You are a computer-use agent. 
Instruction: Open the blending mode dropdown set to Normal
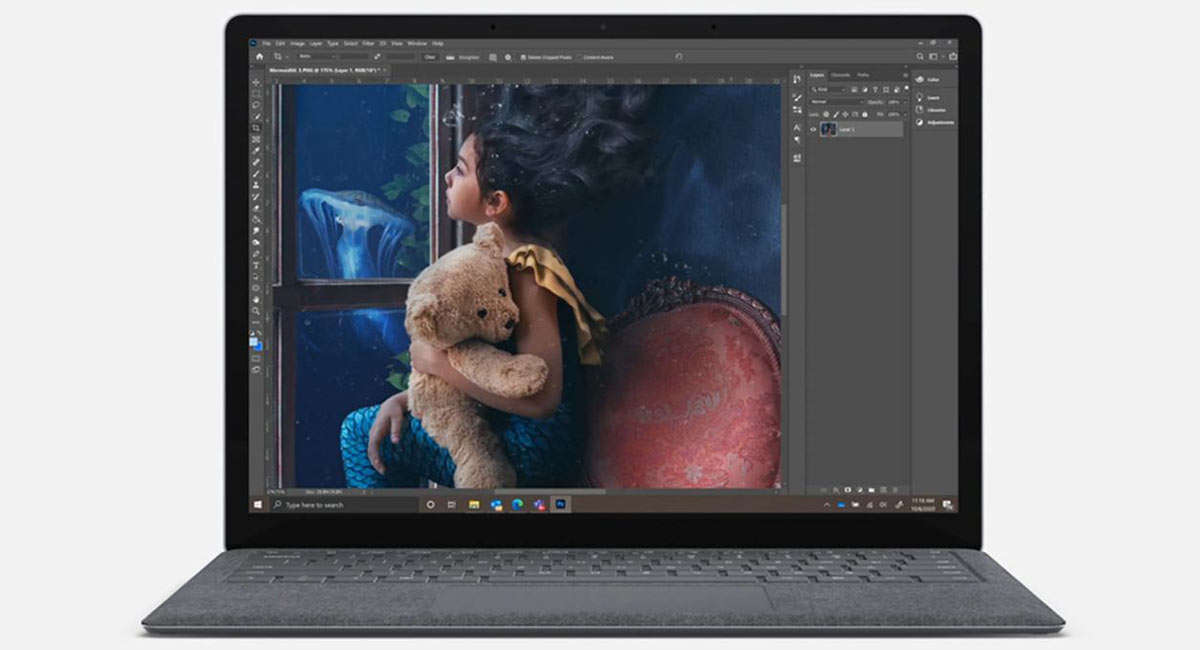pyautogui.click(x=835, y=102)
